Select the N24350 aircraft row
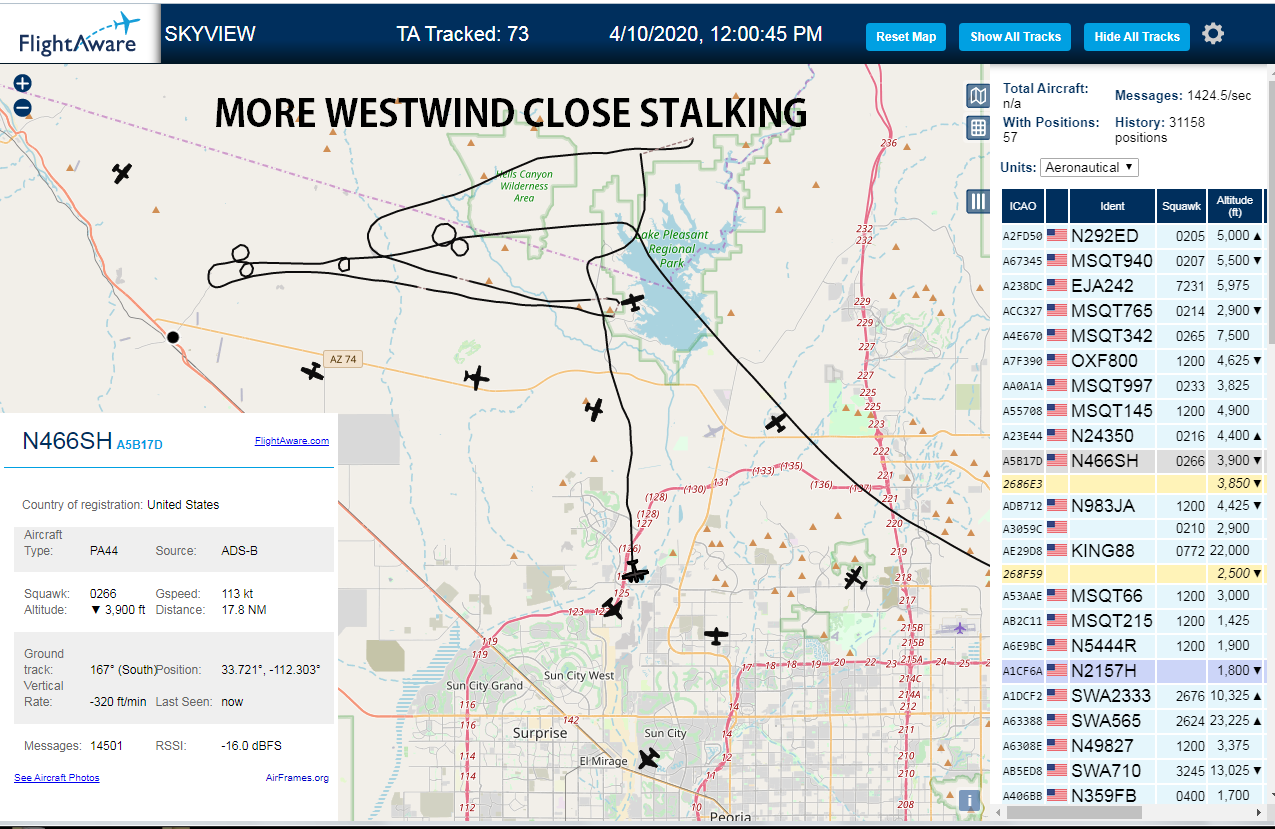Image resolution: width=1275 pixels, height=829 pixels. [x=1133, y=436]
